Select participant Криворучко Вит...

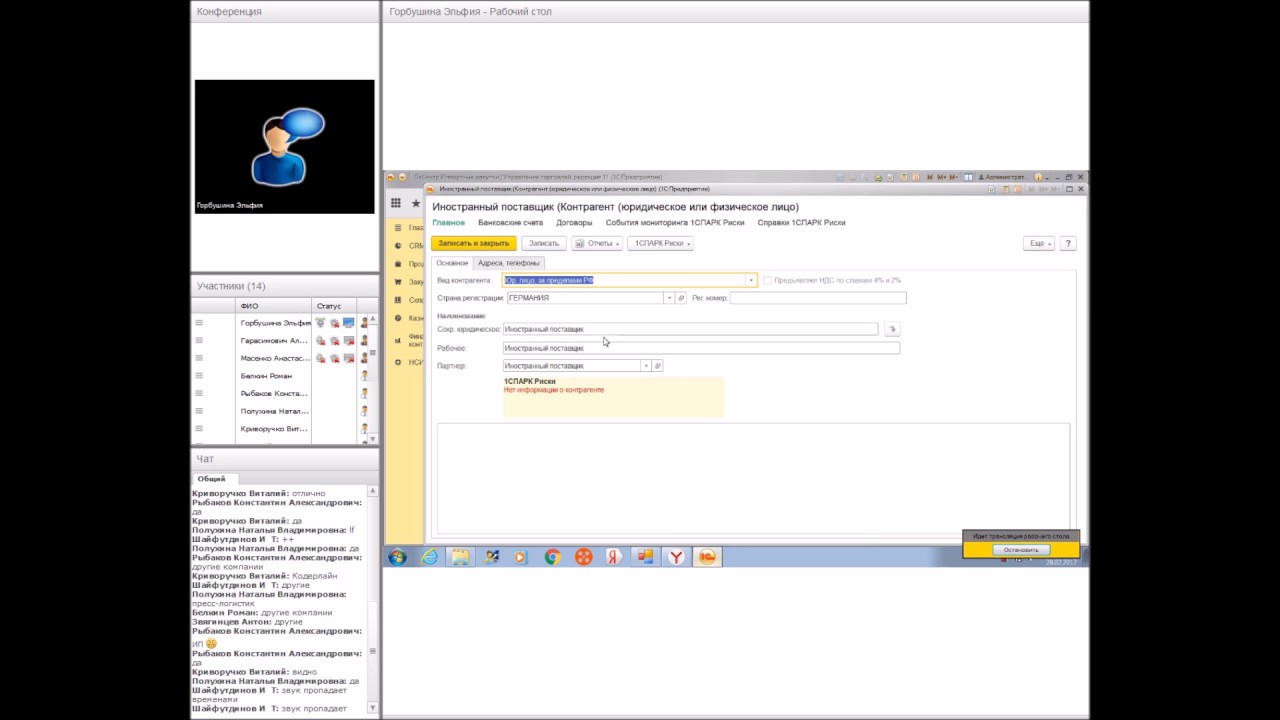tap(275, 429)
